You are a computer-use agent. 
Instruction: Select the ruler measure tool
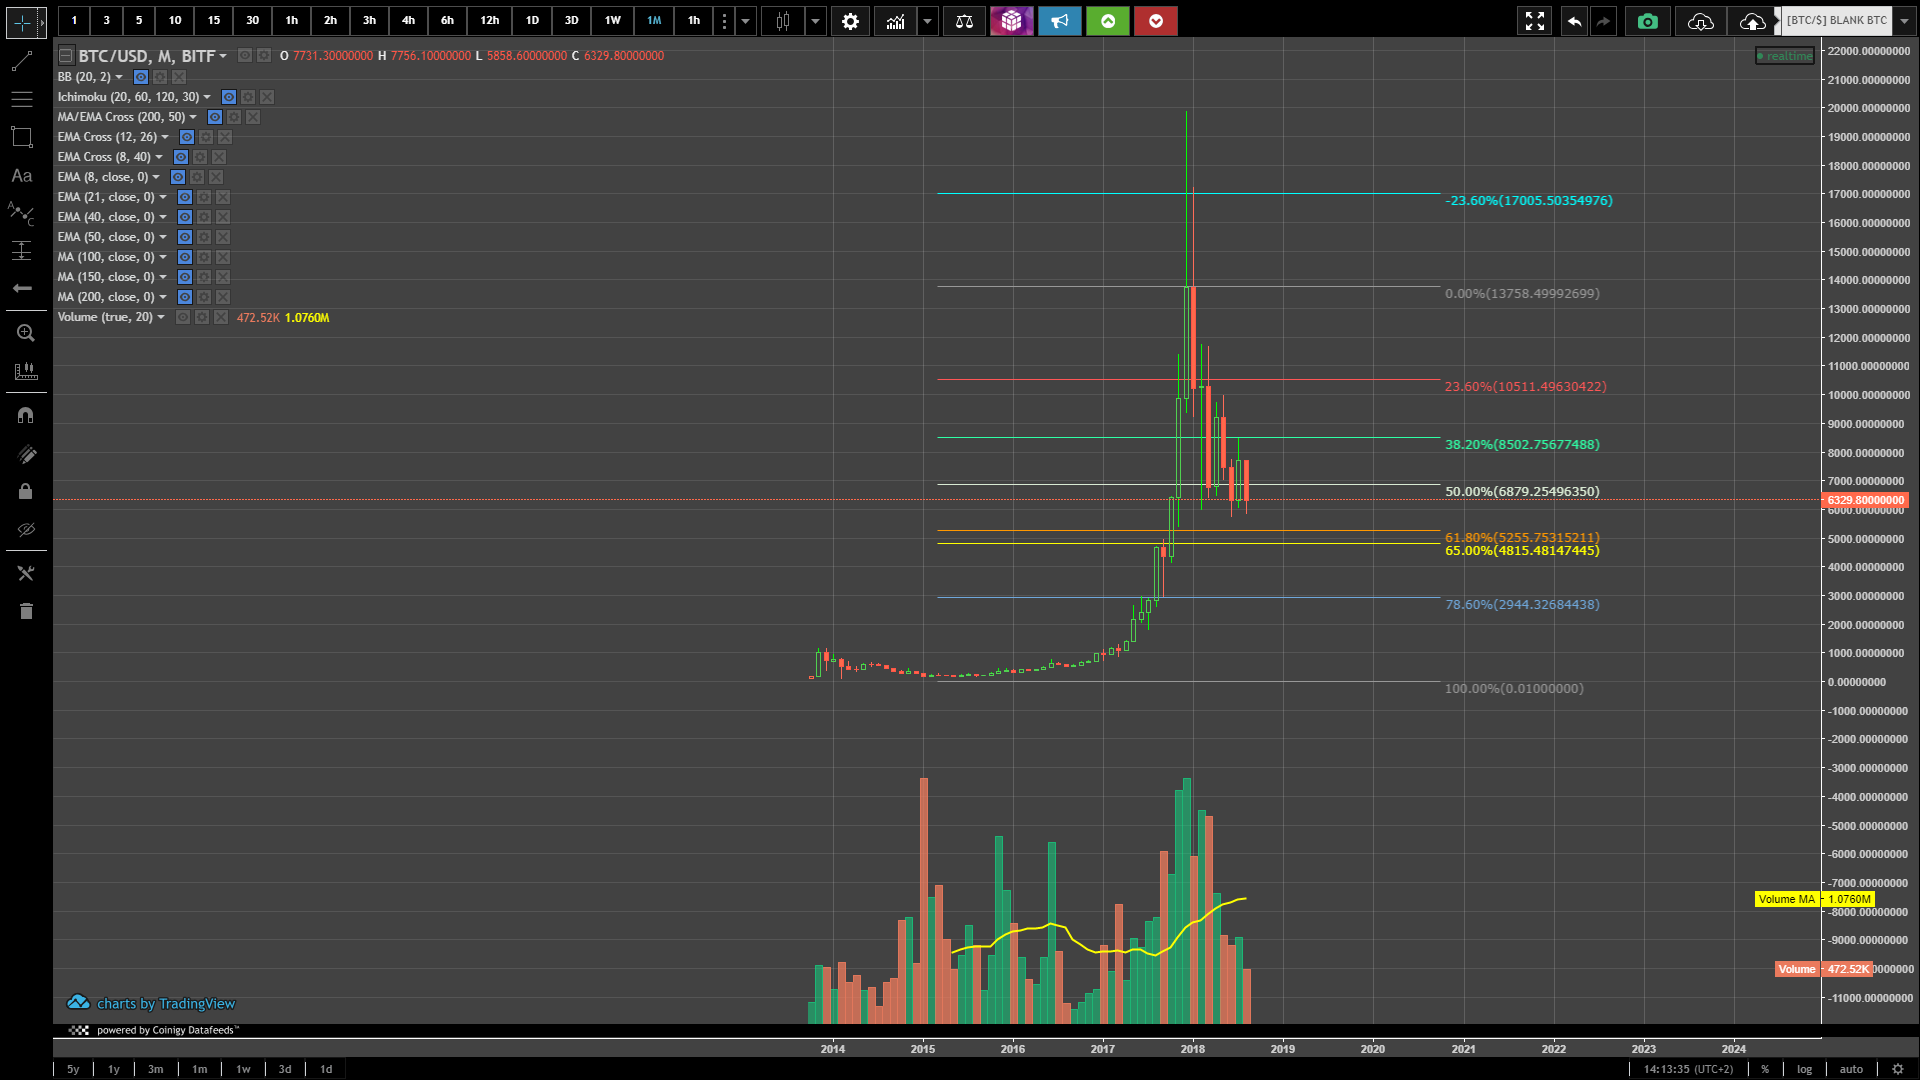26,371
